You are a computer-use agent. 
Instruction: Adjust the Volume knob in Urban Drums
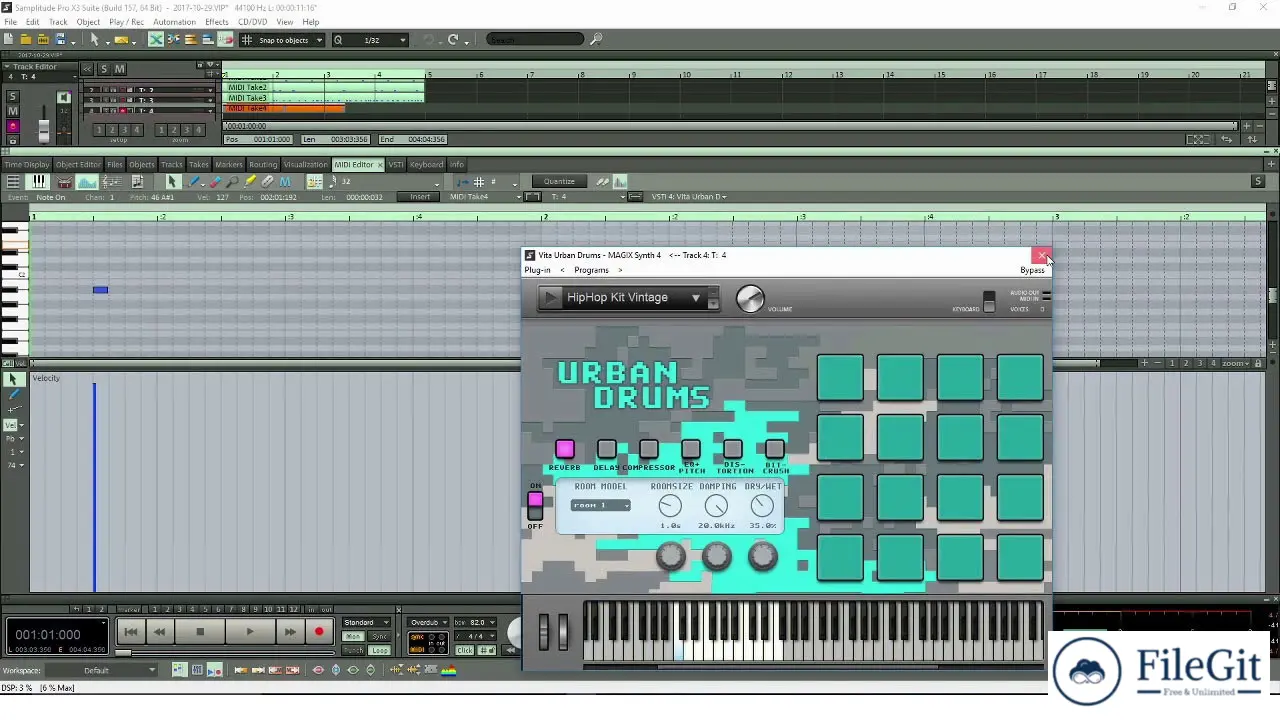coord(750,298)
